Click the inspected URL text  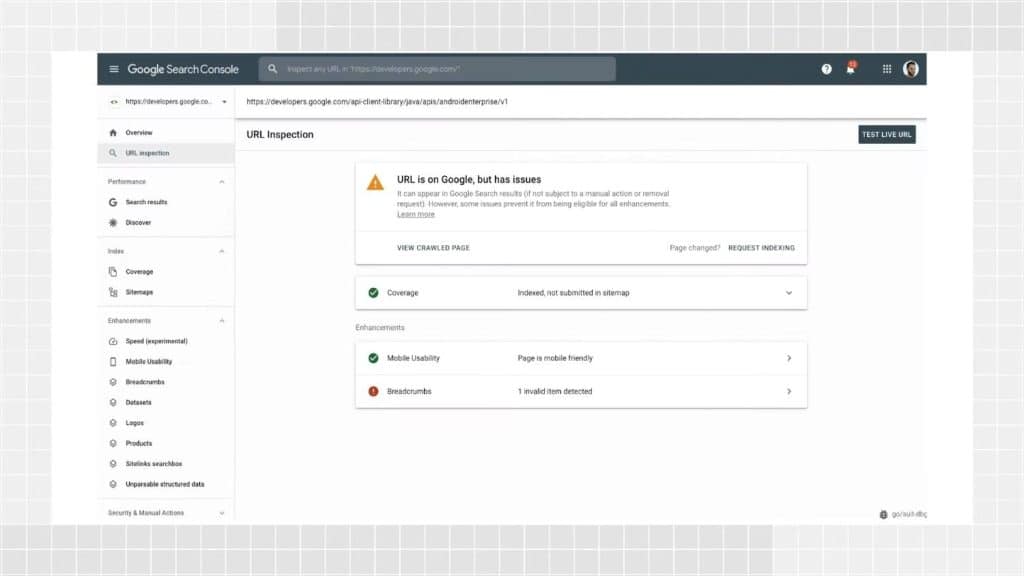377,102
